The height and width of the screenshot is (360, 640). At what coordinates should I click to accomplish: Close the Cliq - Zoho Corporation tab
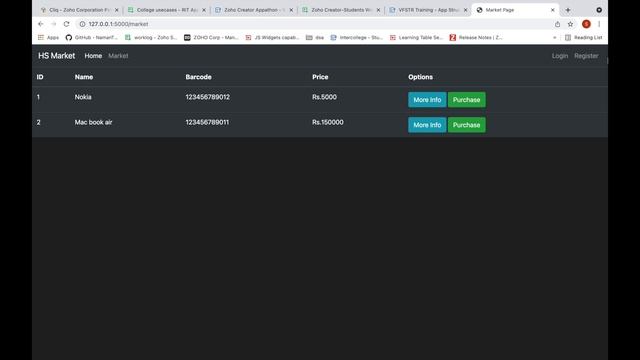116,10
